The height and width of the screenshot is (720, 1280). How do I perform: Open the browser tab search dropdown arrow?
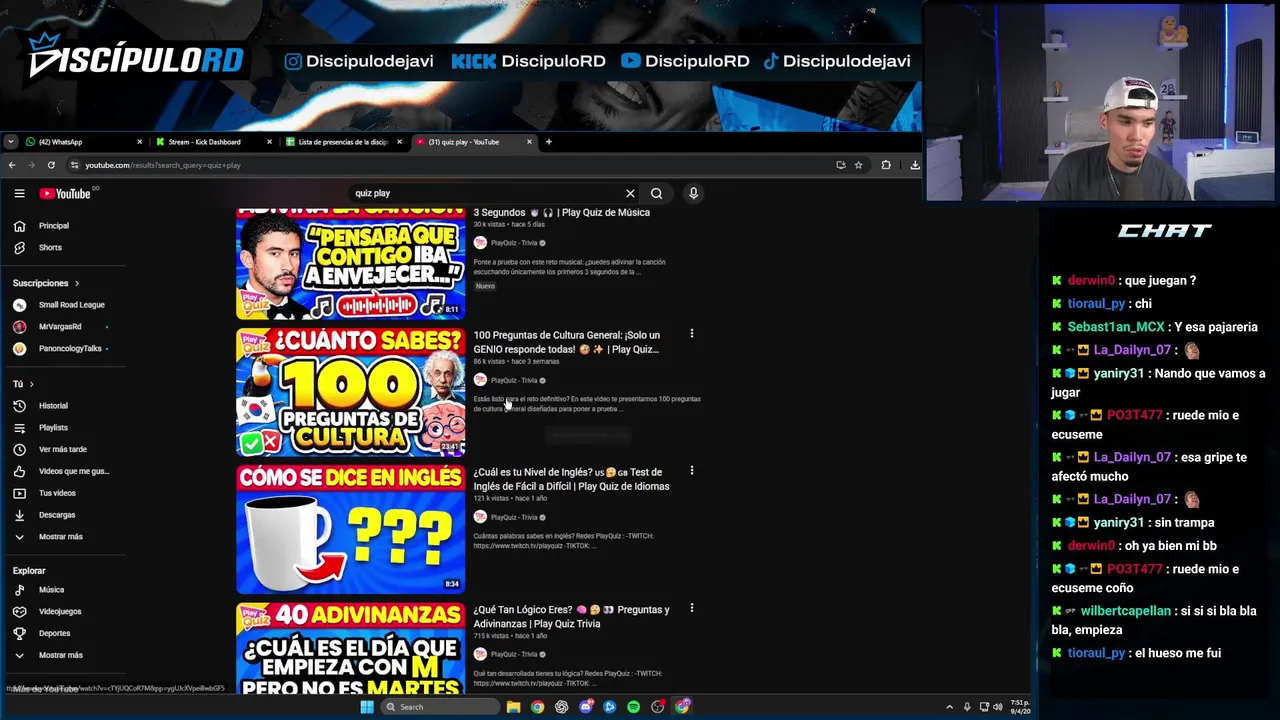10,142
